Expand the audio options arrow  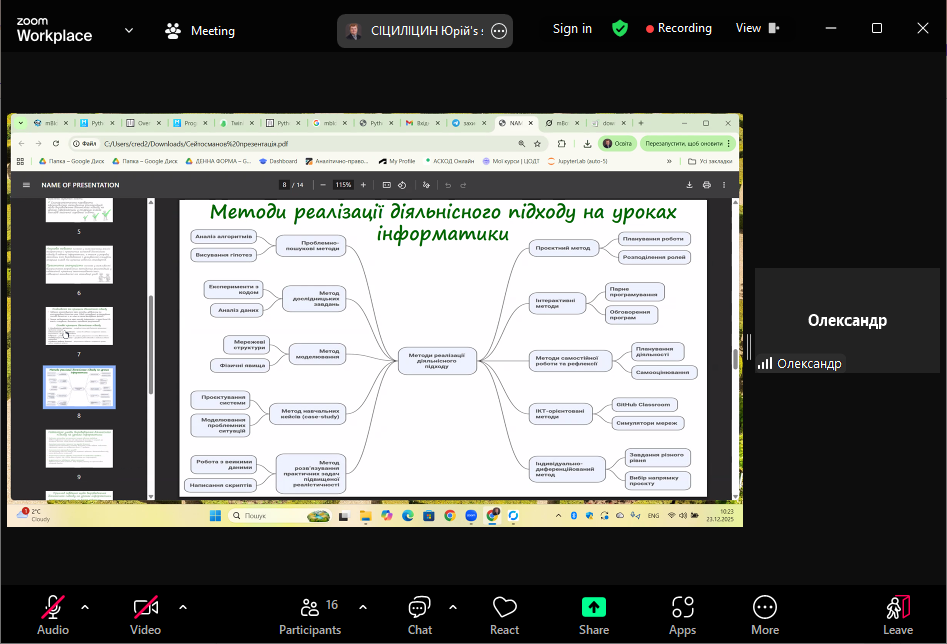coord(85,606)
